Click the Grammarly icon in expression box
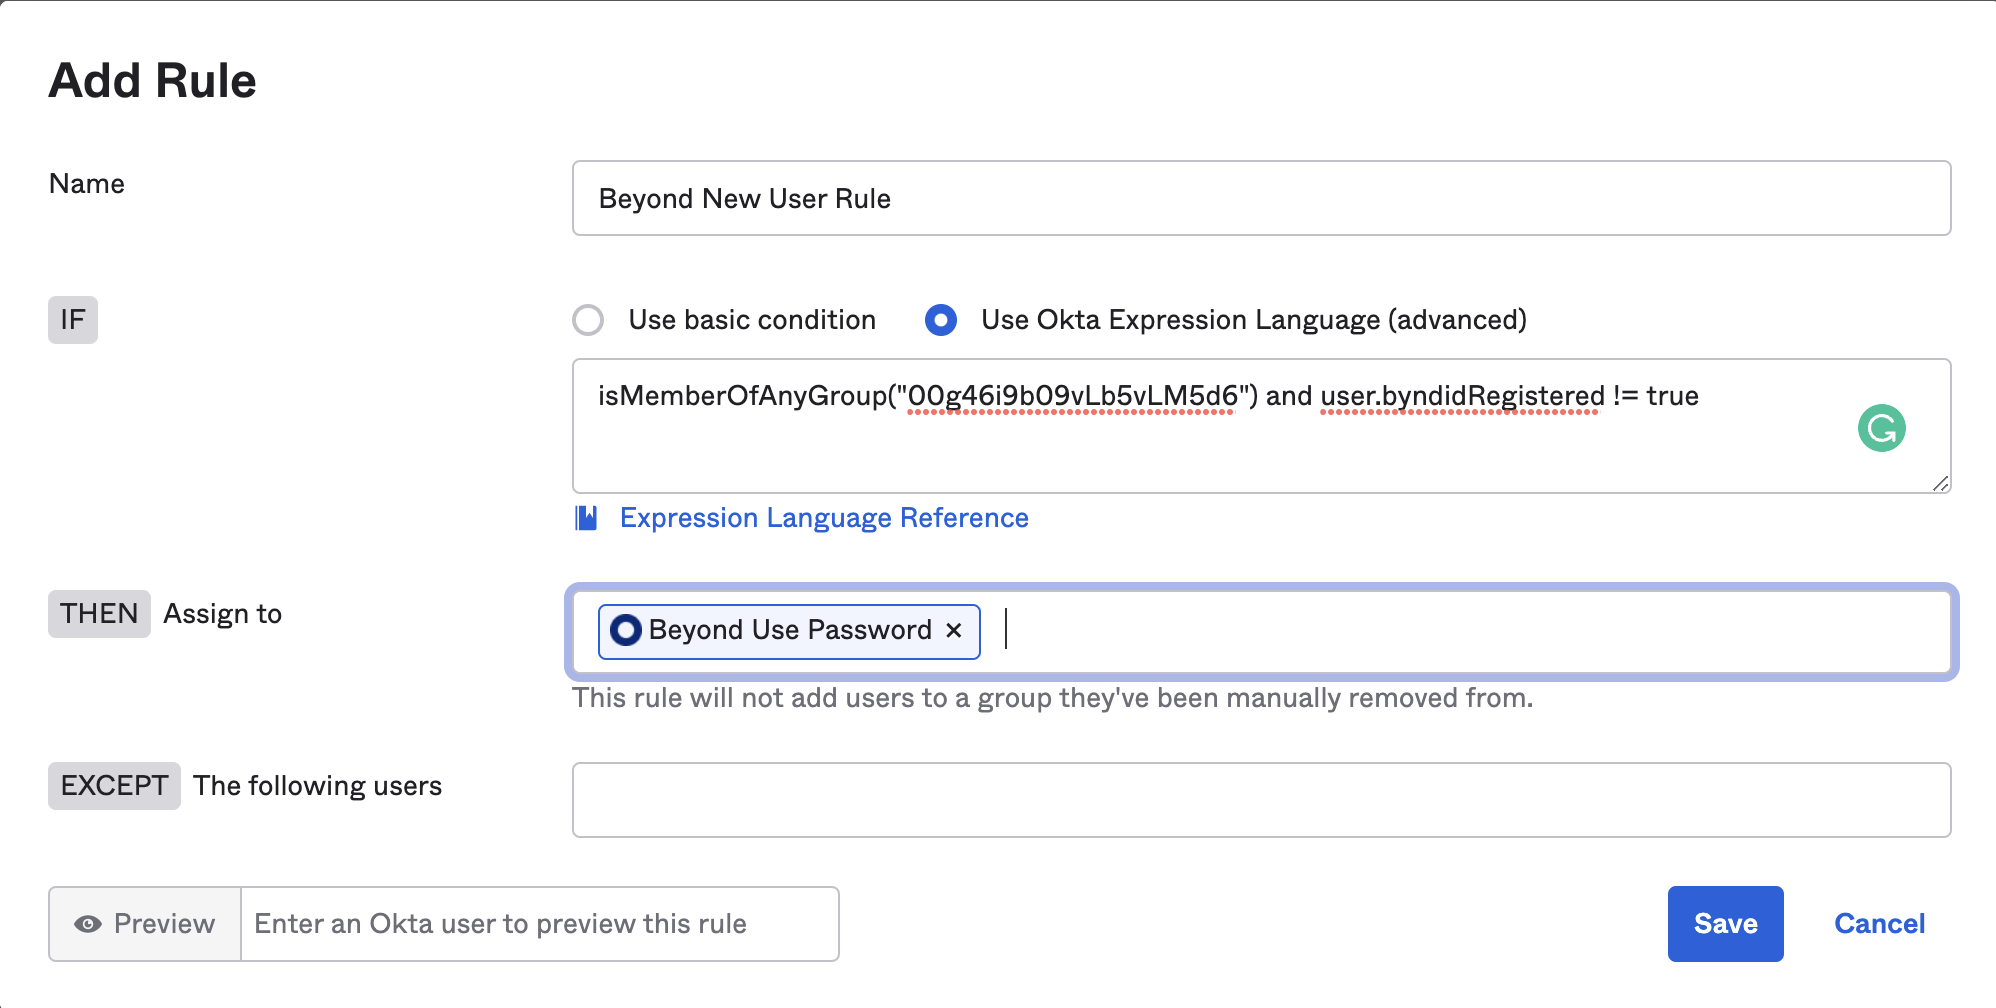Image resolution: width=1996 pixels, height=1008 pixels. click(1881, 428)
